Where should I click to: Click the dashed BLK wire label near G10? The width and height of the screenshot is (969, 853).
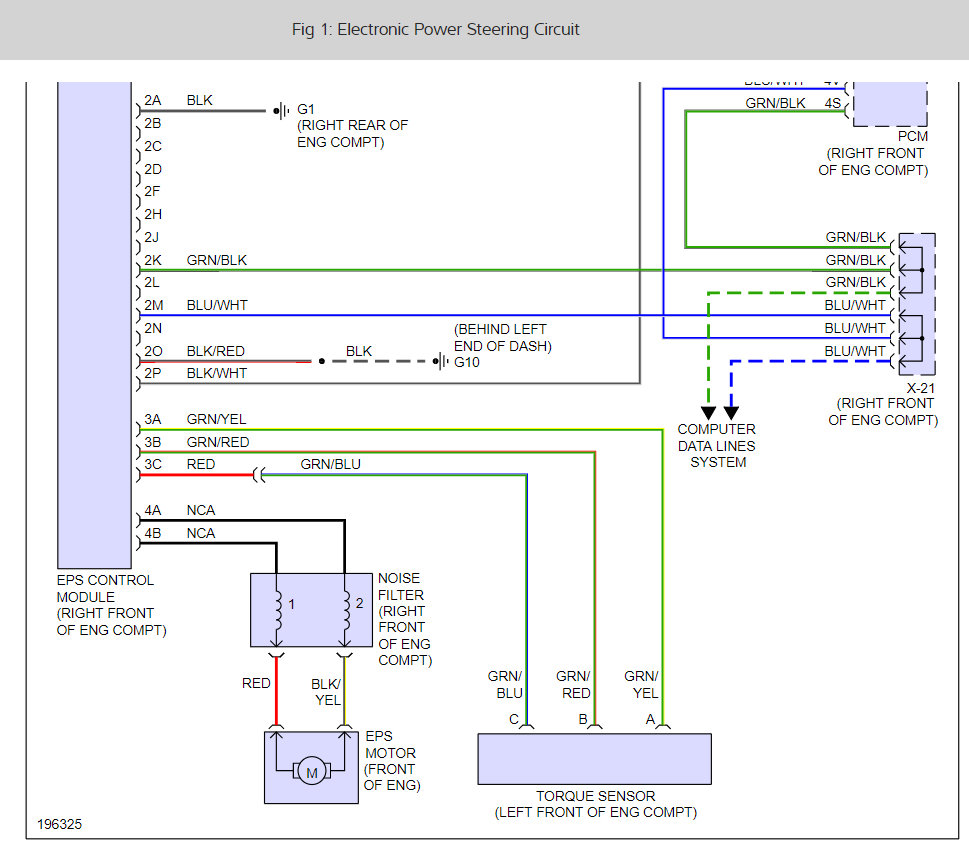[x=359, y=351]
